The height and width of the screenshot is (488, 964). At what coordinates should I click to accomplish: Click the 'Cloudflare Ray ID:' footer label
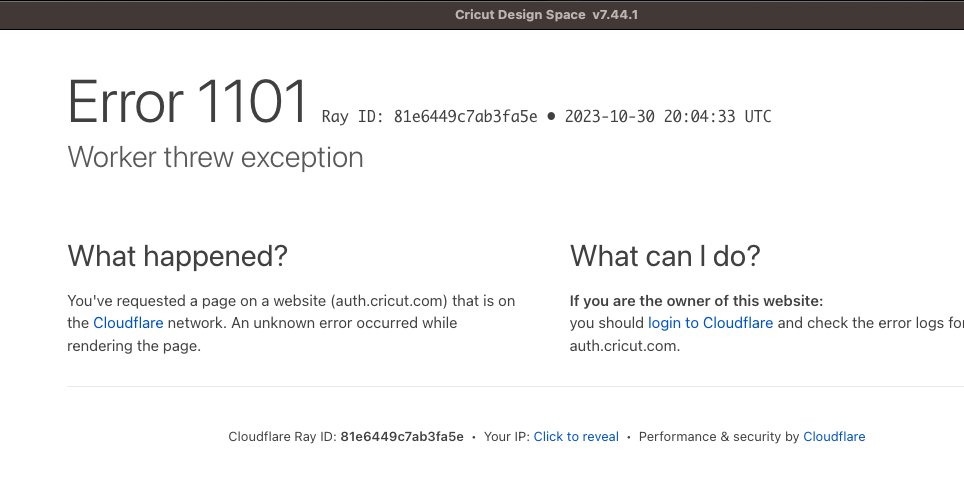(282, 437)
